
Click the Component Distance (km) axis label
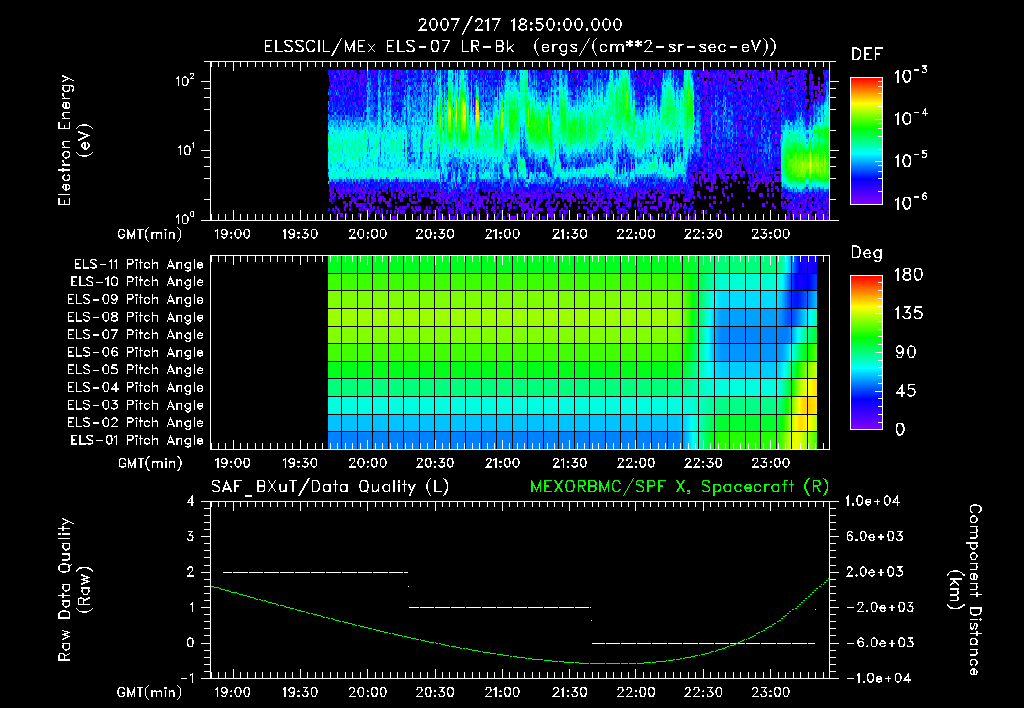point(965,590)
